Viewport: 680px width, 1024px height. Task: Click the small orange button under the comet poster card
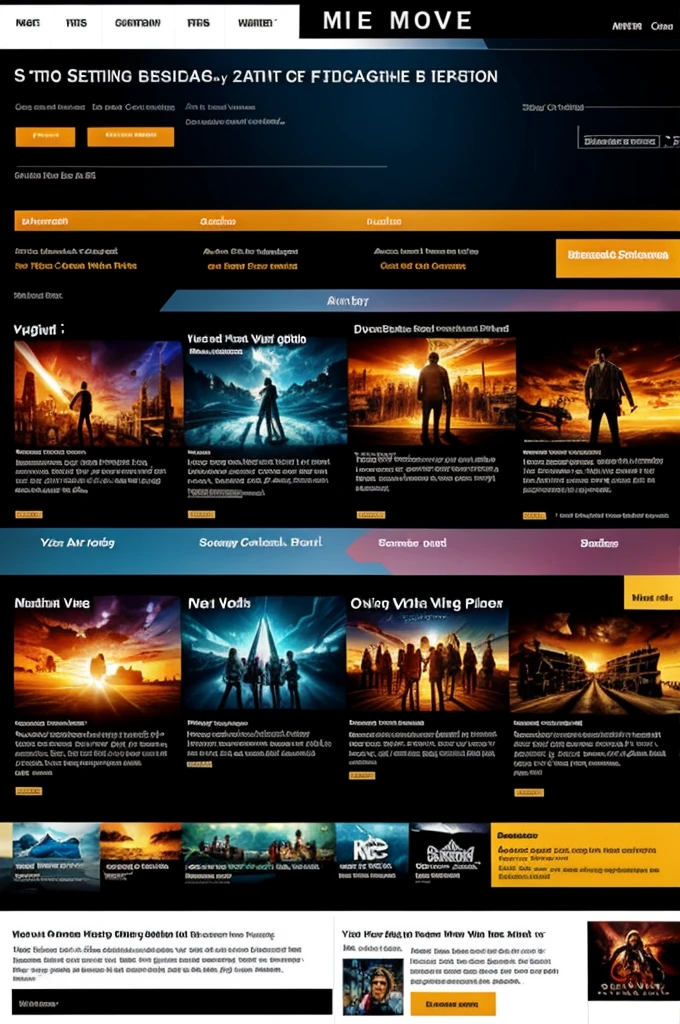point(29,515)
